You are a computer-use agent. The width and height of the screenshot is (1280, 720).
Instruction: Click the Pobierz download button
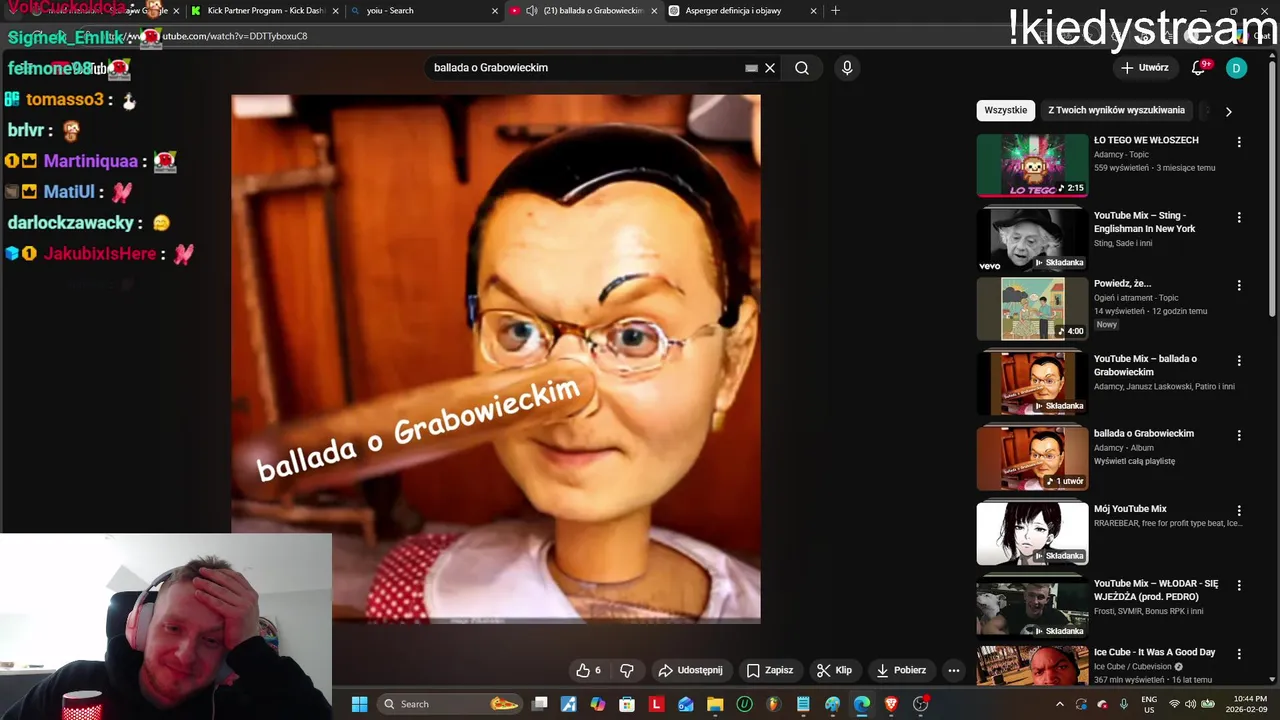tap(901, 670)
